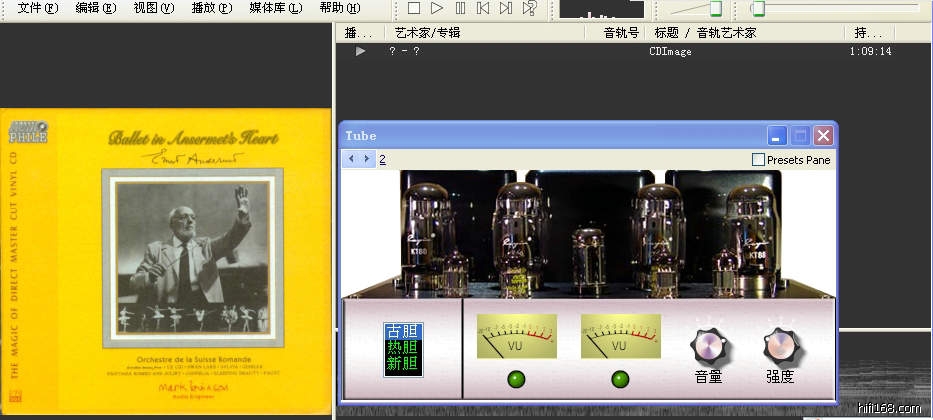933x420 pixels.
Task: Toggle the left green LED indicator
Action: [x=516, y=379]
